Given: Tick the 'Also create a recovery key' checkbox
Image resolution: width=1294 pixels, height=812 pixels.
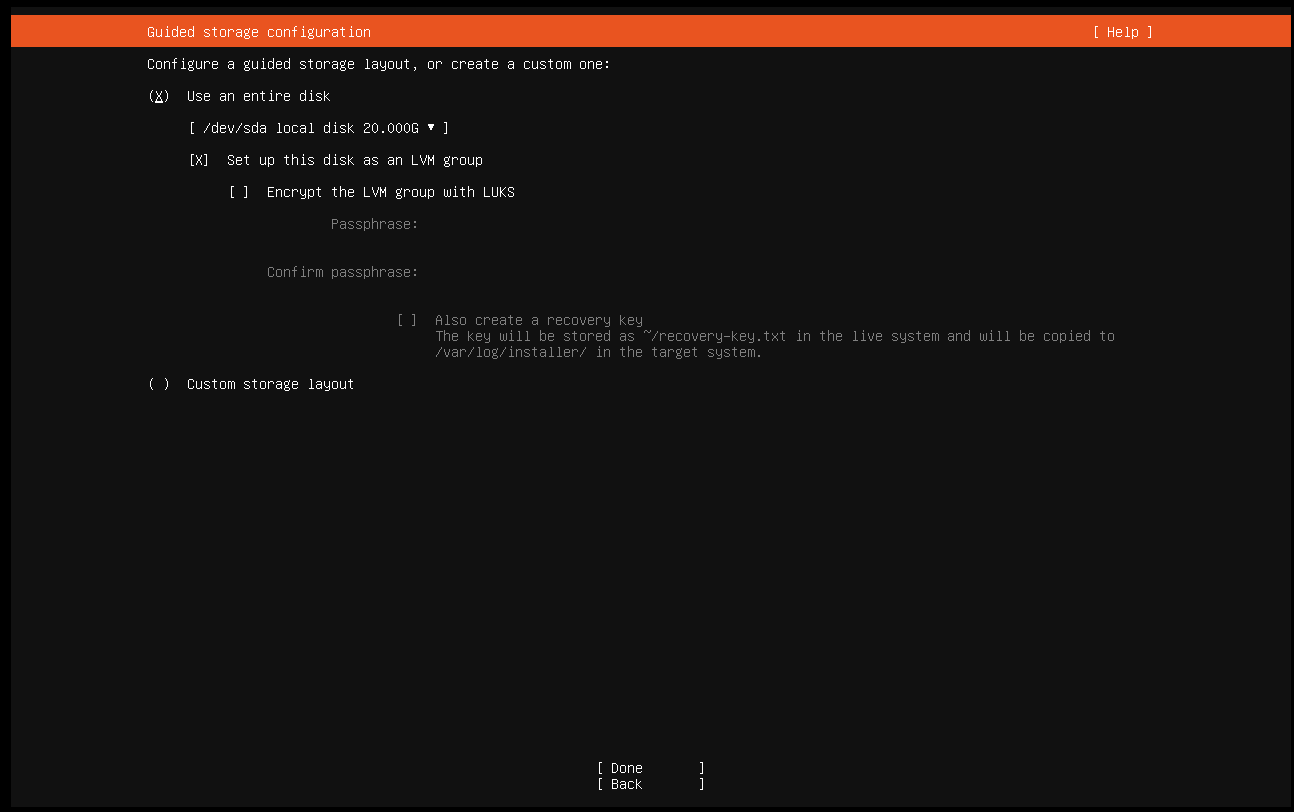Looking at the screenshot, I should pos(407,320).
